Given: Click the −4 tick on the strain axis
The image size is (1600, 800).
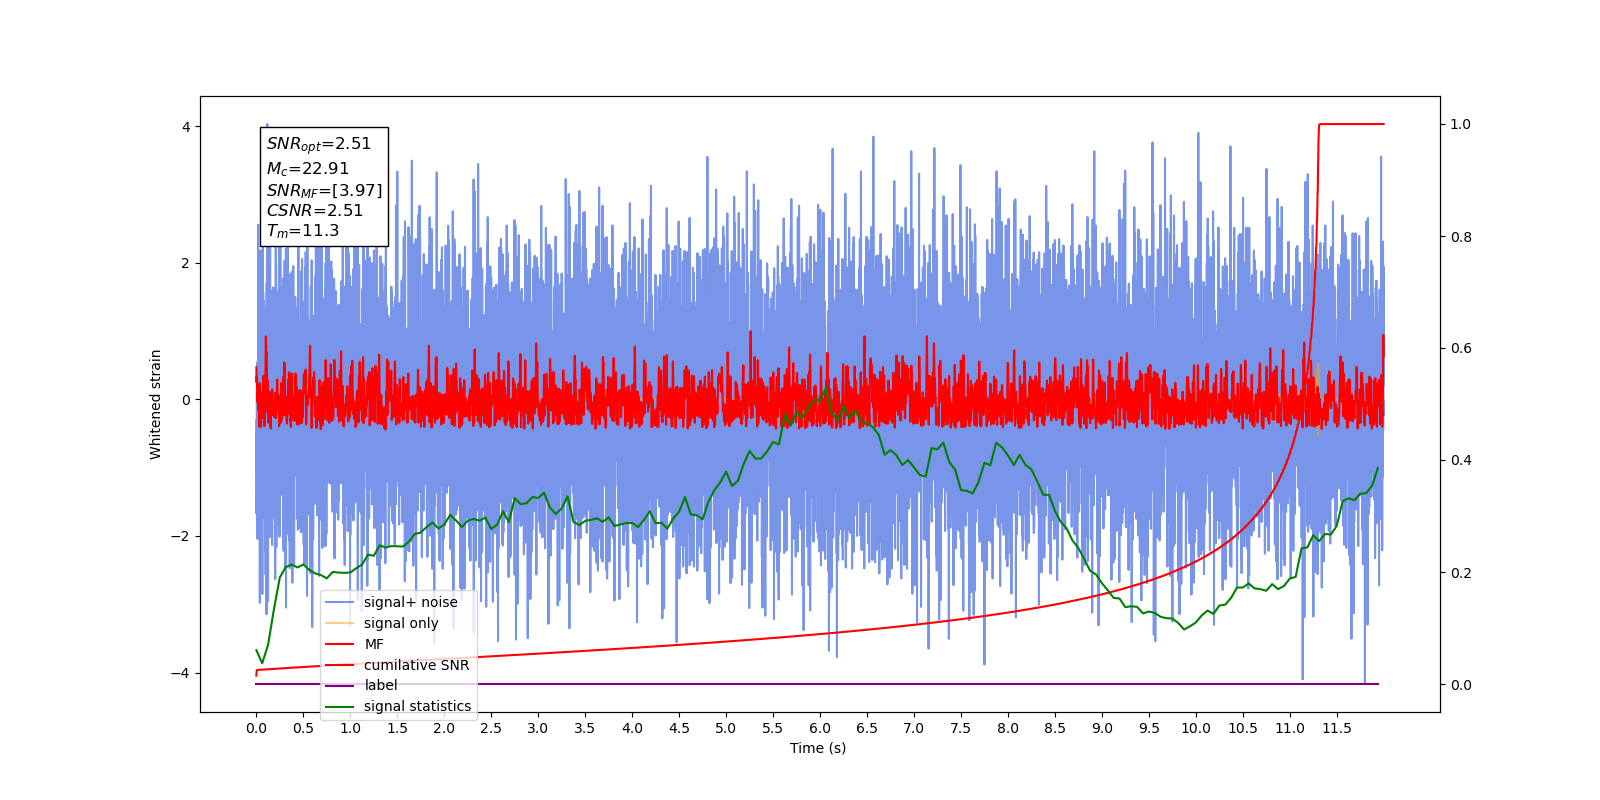Looking at the screenshot, I should click(x=181, y=673).
